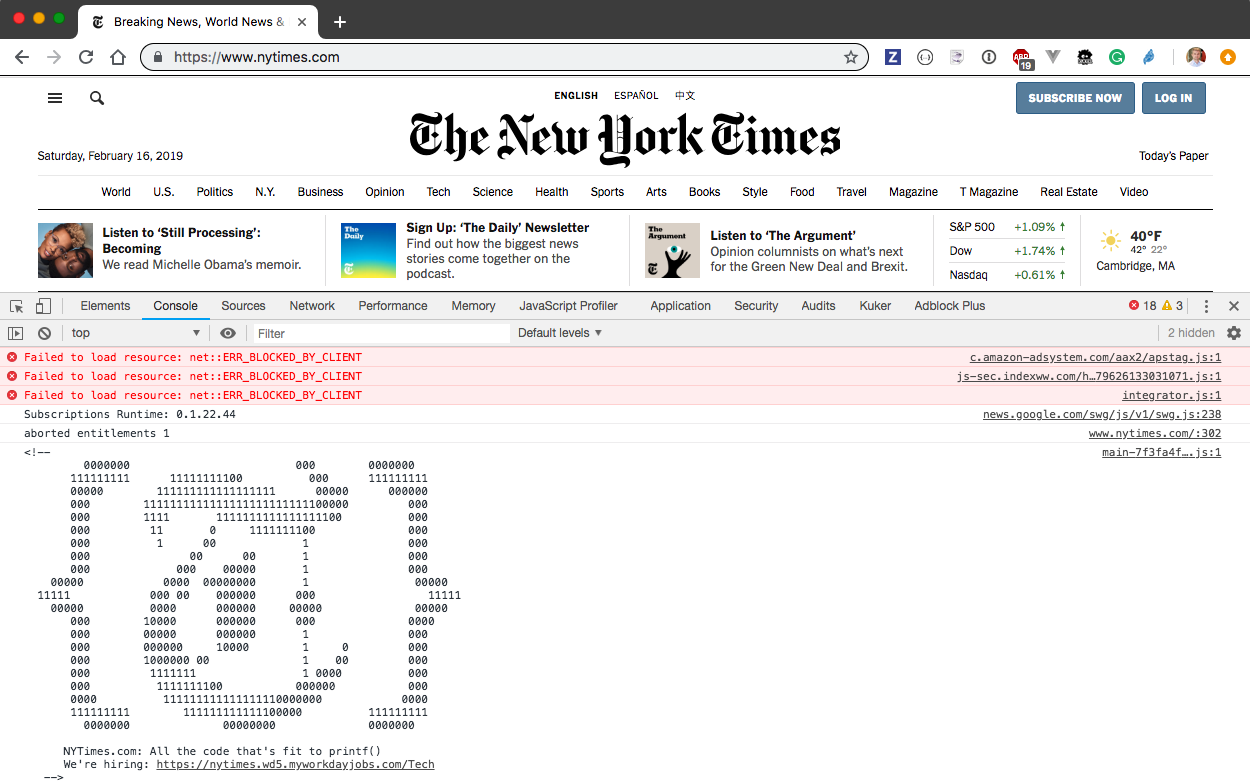This screenshot has height=783, width=1250.
Task: Go back to the previous page
Action: pos(22,57)
